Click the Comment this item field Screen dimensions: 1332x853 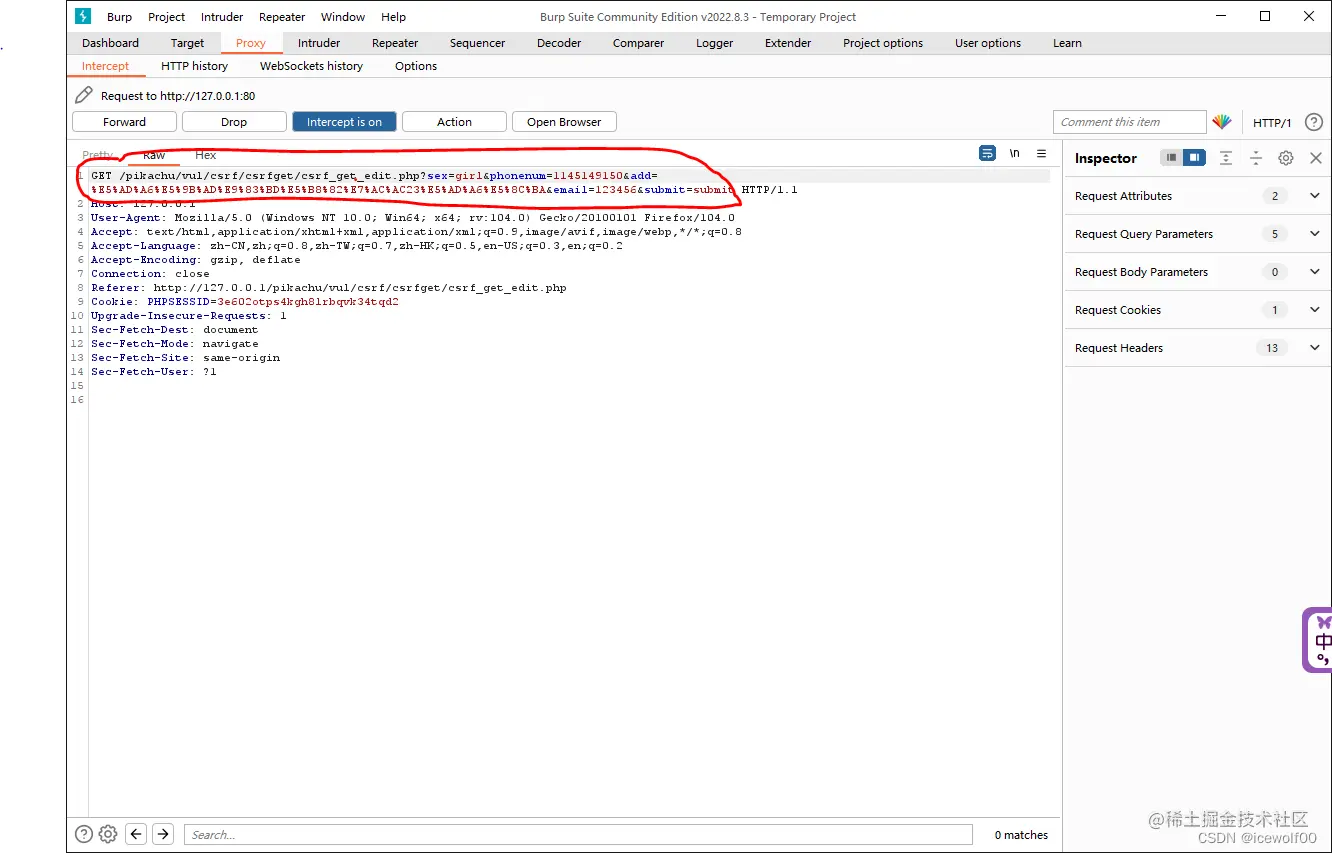(x=1129, y=122)
